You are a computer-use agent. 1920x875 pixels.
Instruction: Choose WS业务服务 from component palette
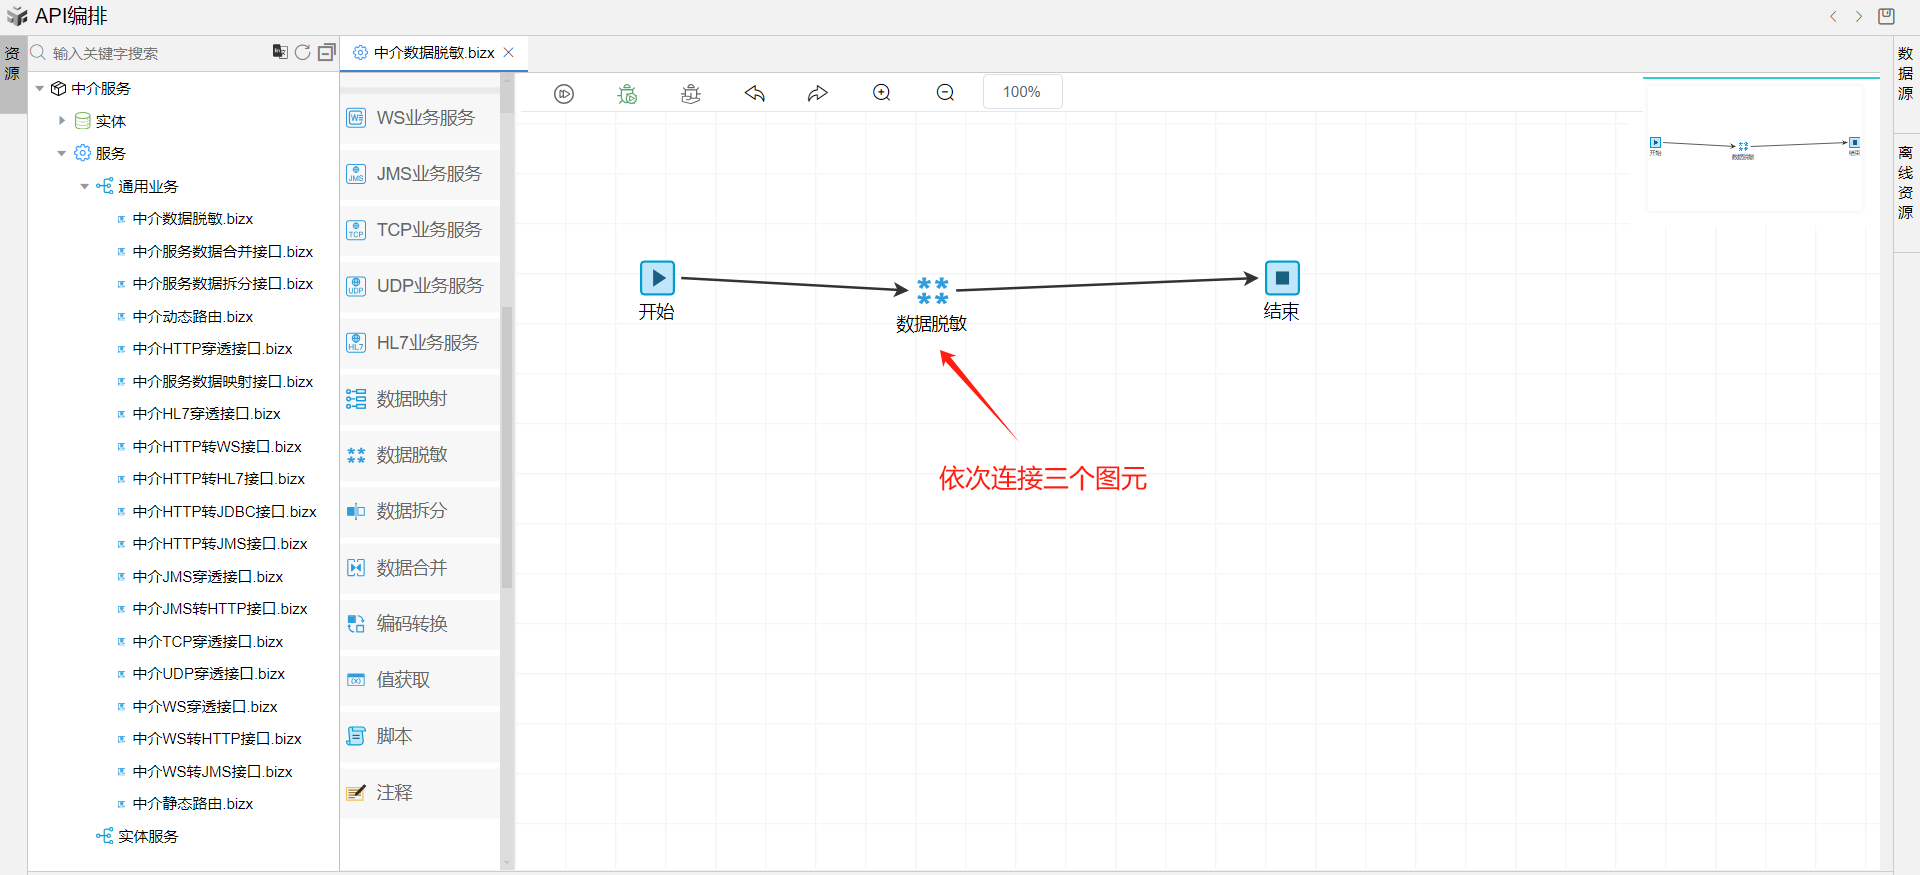(x=420, y=118)
